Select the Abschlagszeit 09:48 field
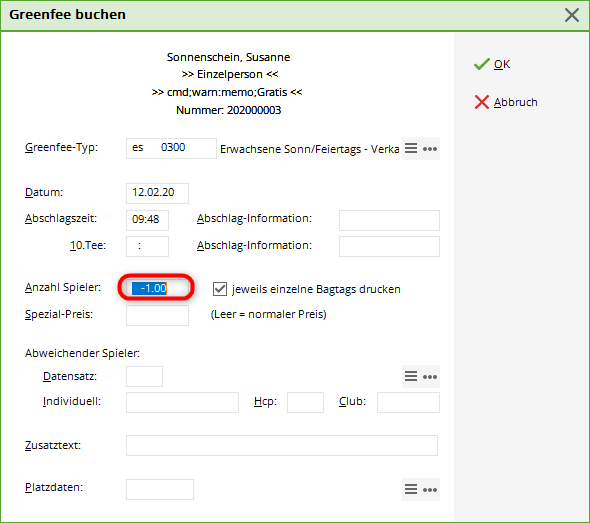This screenshot has width=590, height=523. pyautogui.click(x=148, y=220)
